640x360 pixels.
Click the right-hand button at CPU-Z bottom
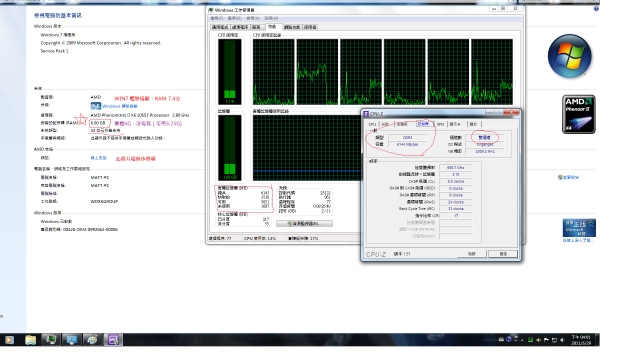pos(503,254)
